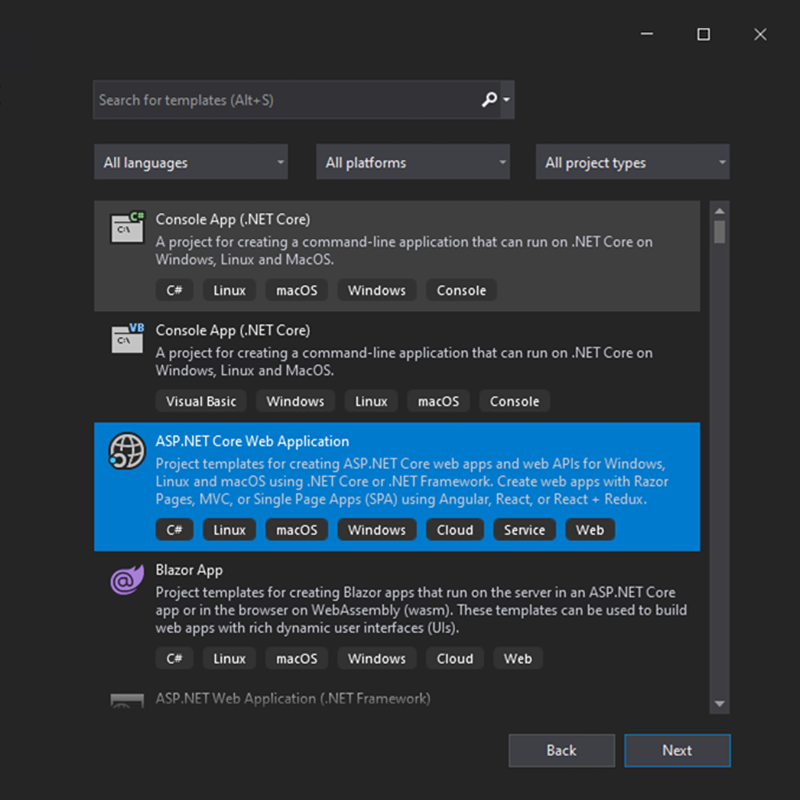Click the Linux tag of C# Console App

coord(229,290)
